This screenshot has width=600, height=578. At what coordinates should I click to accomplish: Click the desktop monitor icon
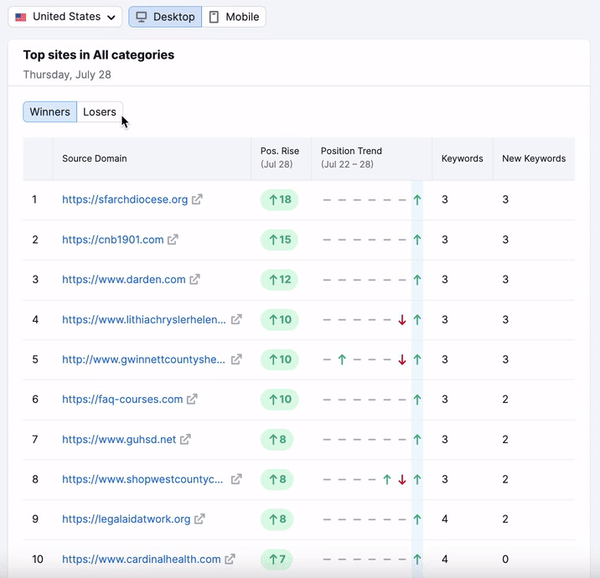pyautogui.click(x=142, y=17)
